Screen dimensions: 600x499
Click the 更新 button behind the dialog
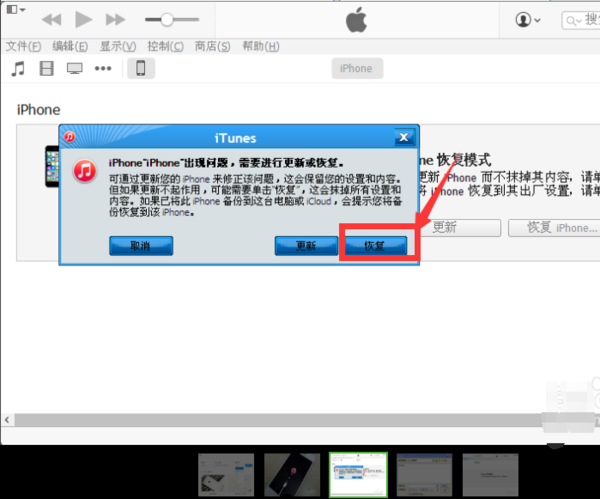(x=461, y=228)
